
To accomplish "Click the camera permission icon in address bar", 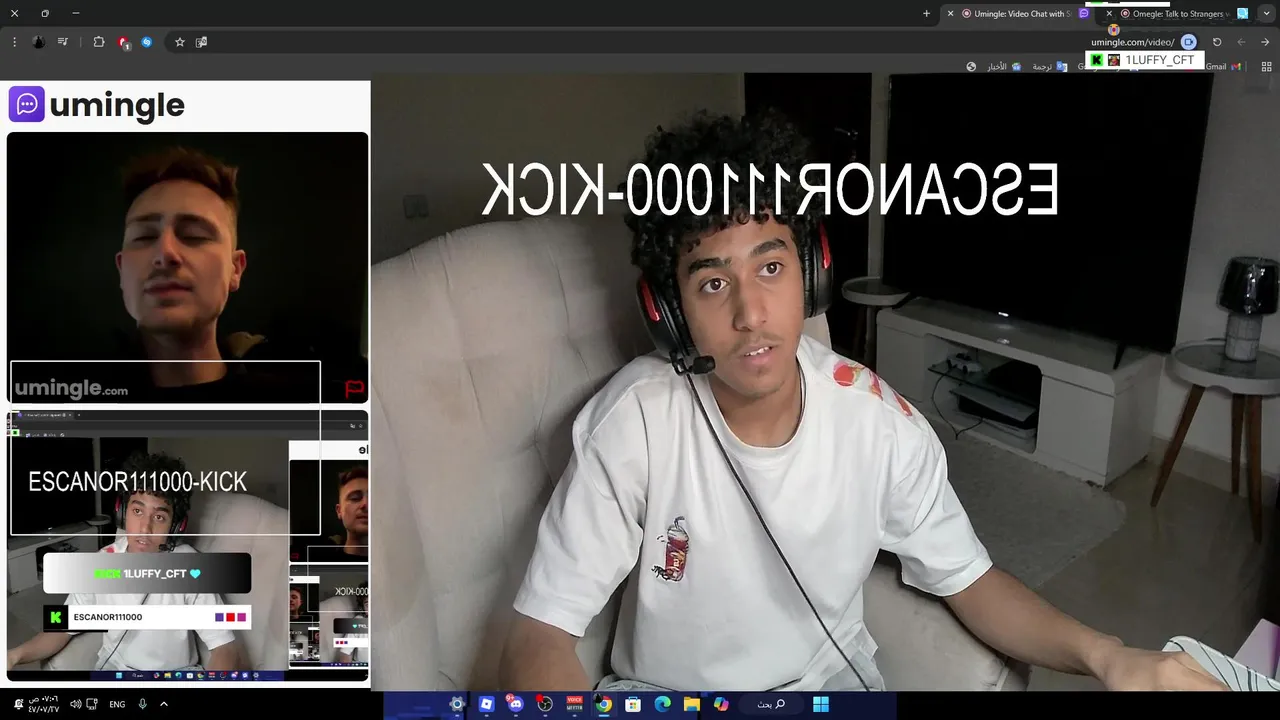I will click(x=1188, y=42).
